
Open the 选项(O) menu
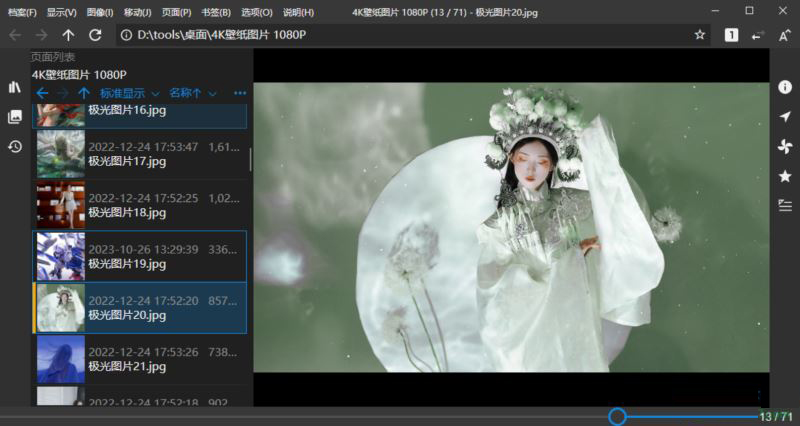[257, 12]
